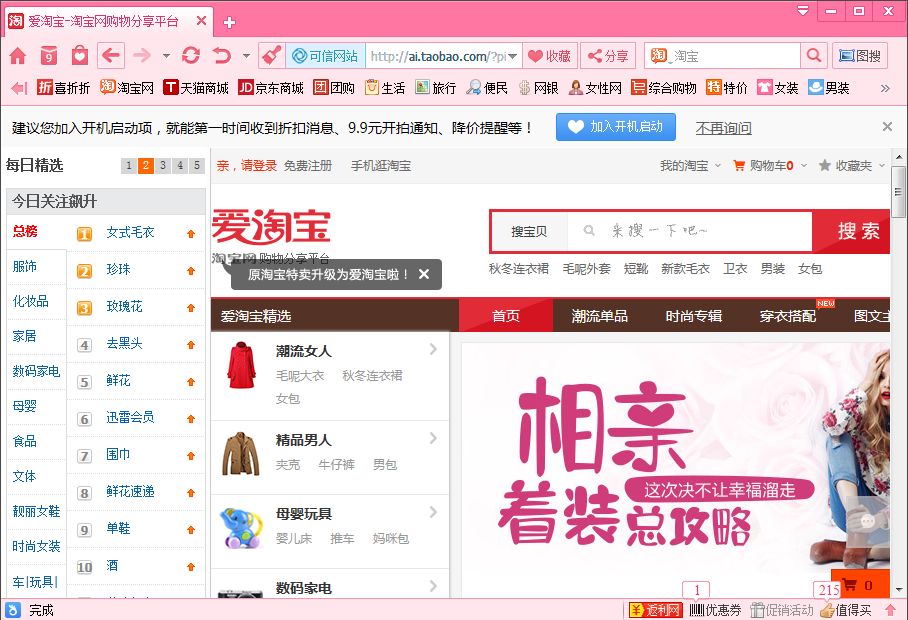Open the shopping bag icon in toolbar
908x620 pixels.
tap(80, 56)
